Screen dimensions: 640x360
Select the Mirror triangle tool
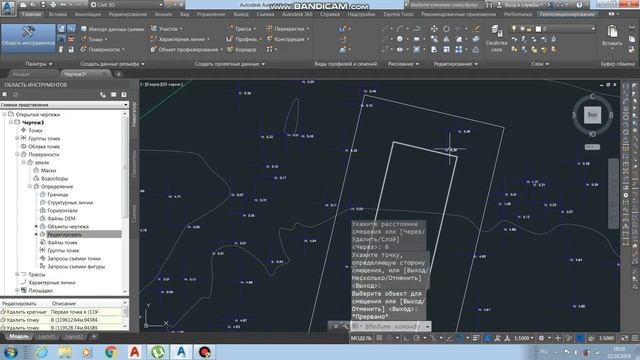tap(447, 39)
